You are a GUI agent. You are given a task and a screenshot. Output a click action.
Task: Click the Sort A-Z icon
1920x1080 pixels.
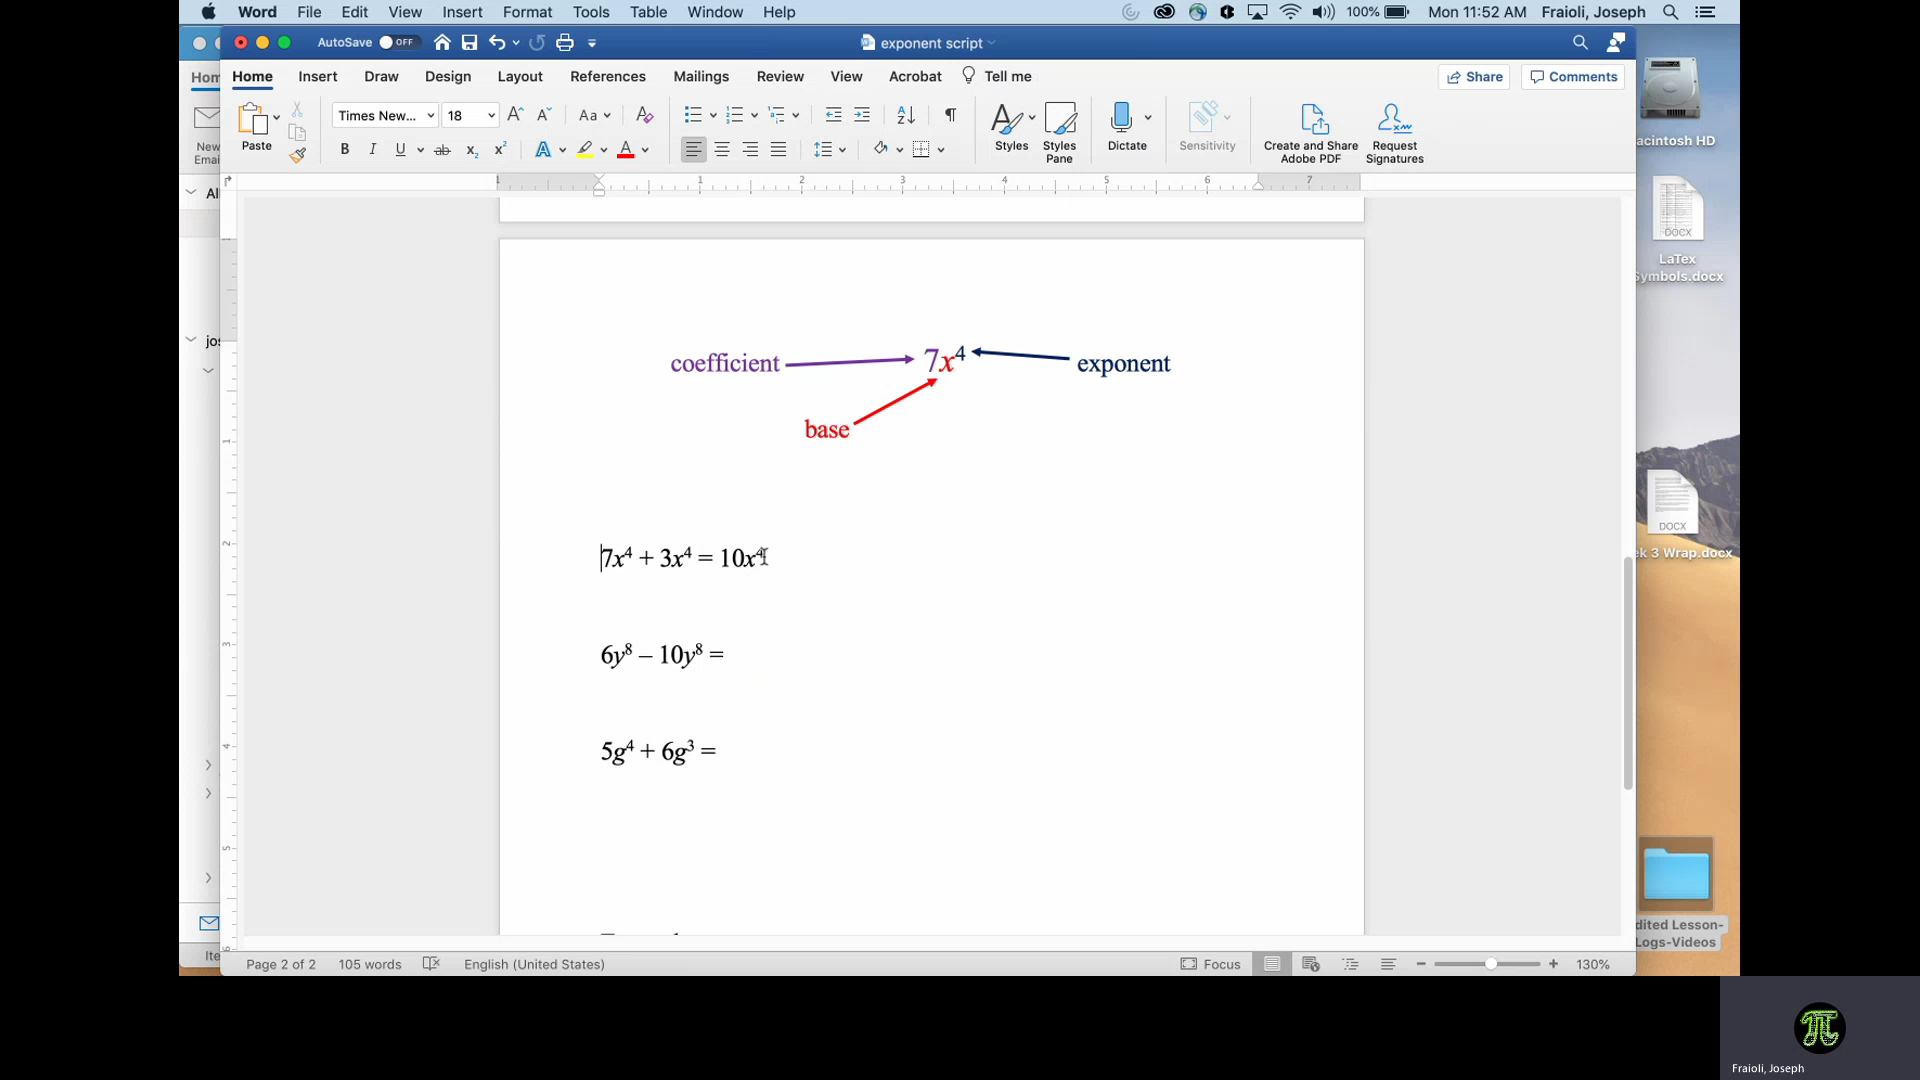click(906, 115)
